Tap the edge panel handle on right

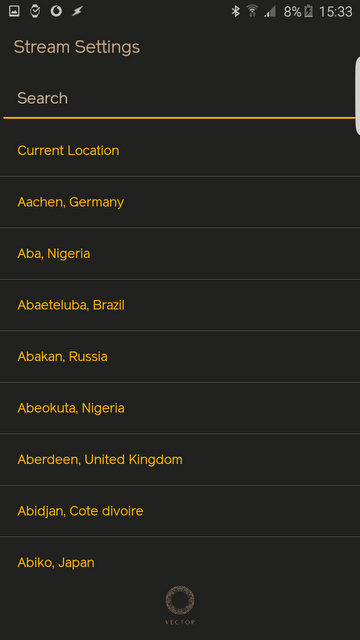[358, 96]
